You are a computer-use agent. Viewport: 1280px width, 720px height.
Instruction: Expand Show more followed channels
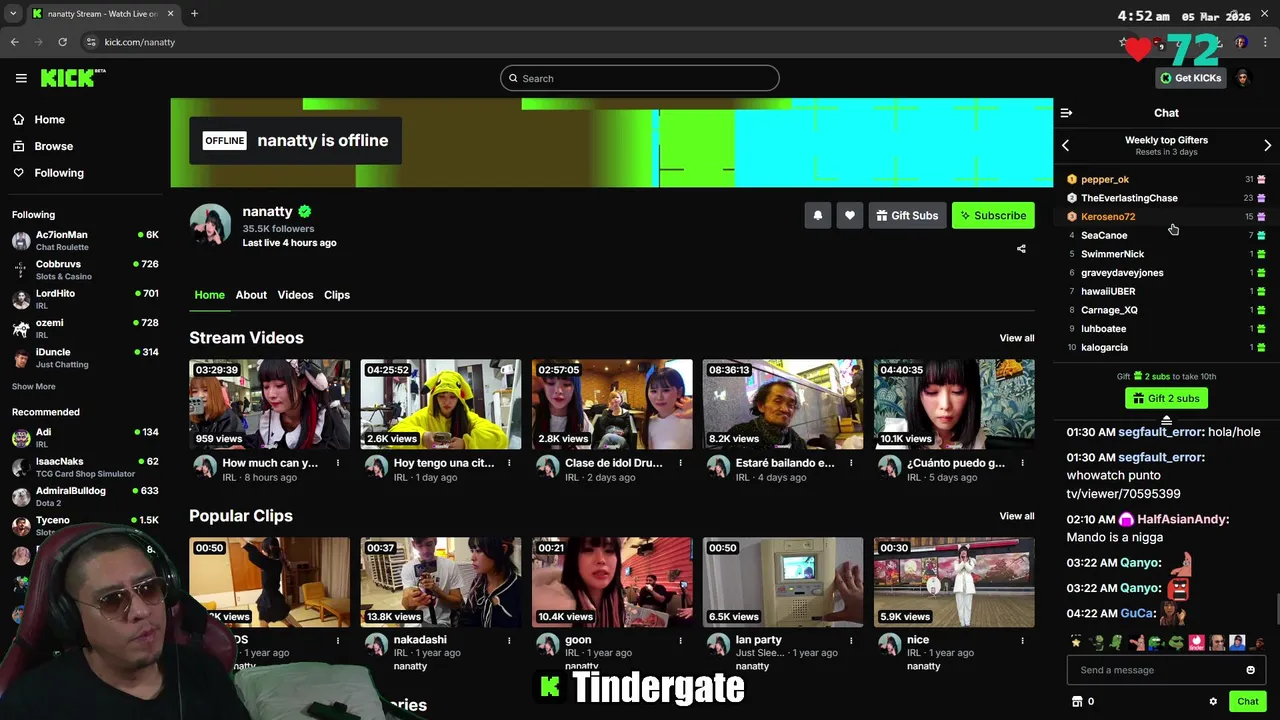(x=34, y=386)
